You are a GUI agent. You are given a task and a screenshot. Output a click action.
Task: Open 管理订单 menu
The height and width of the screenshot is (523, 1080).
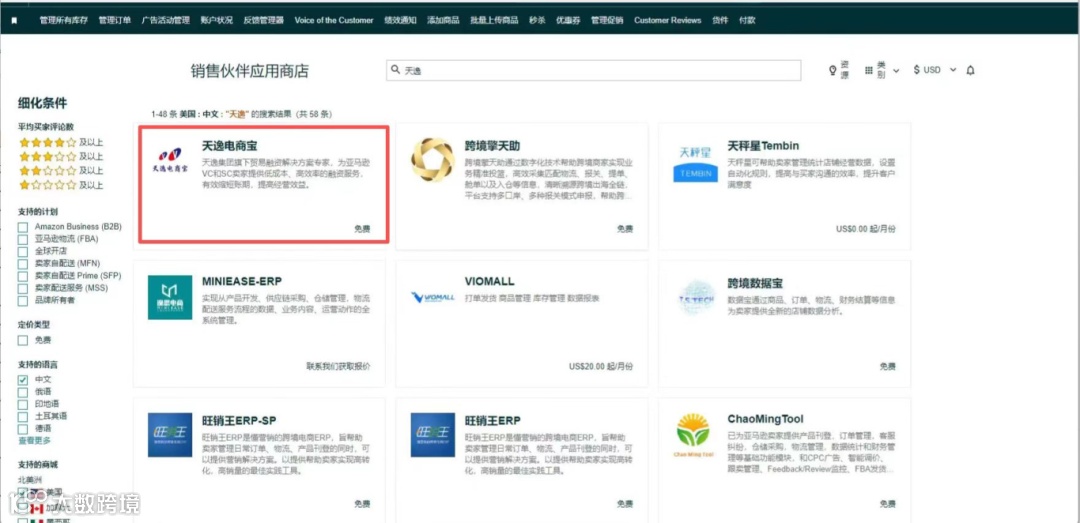(x=114, y=21)
